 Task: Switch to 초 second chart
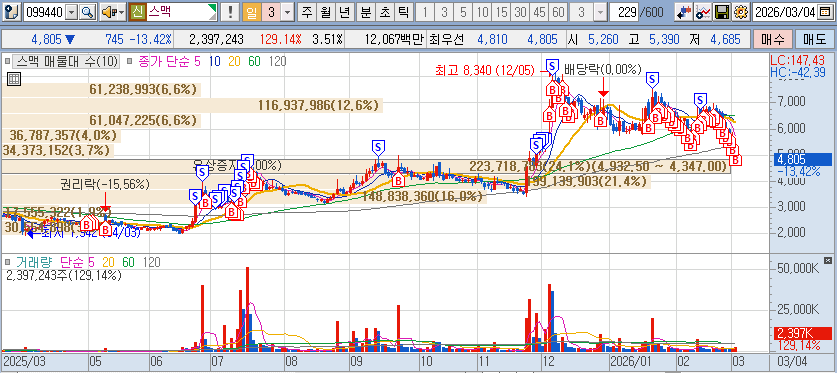[x=384, y=12]
